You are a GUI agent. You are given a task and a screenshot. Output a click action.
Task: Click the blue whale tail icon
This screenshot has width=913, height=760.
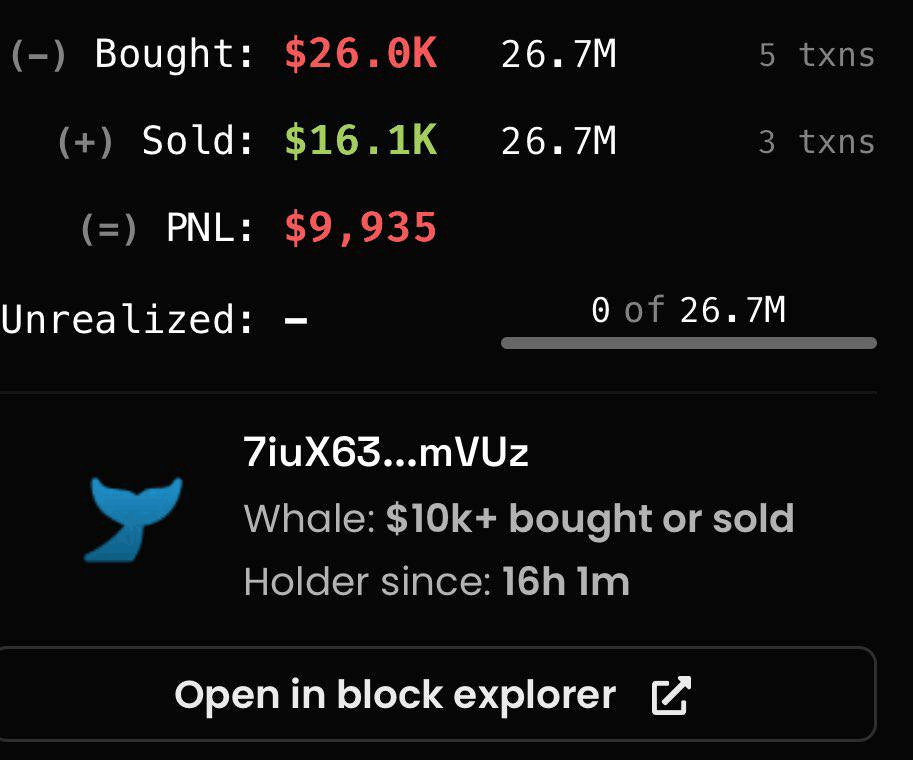[133, 519]
